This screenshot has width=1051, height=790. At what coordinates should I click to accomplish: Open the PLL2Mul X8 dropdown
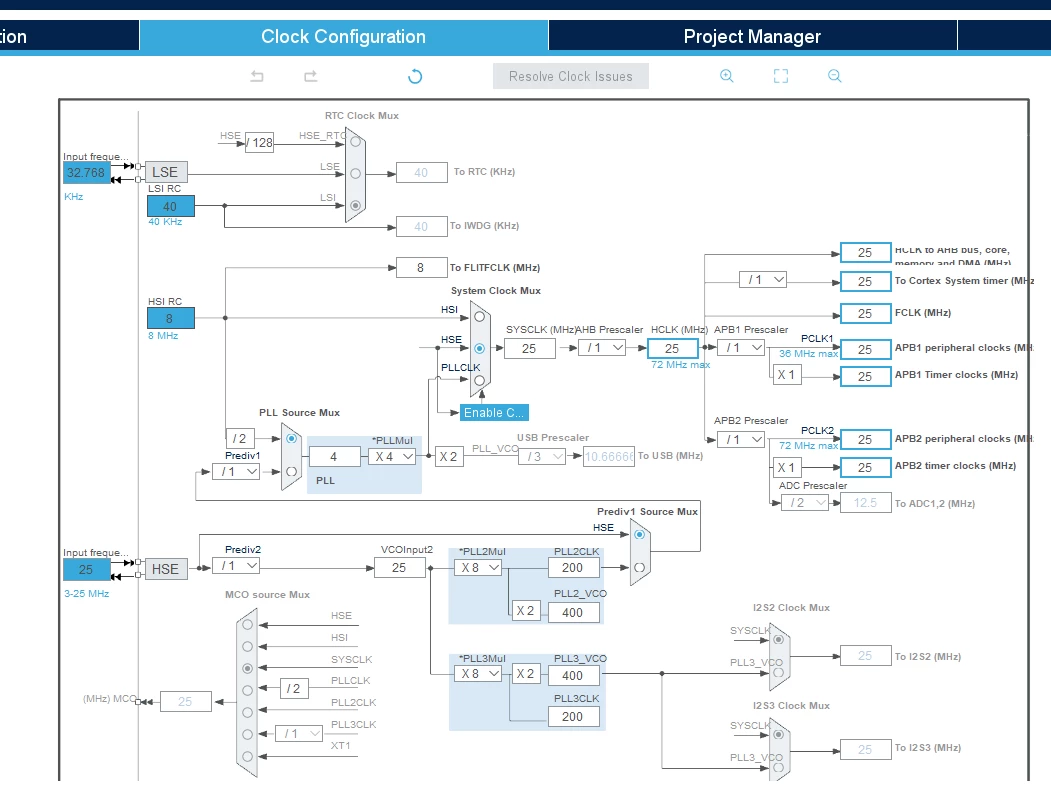[479, 568]
